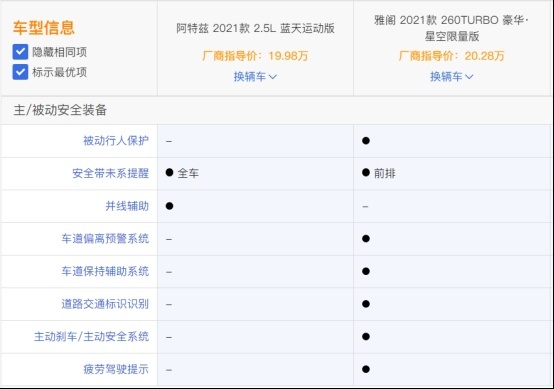Image resolution: width=554 pixels, height=389 pixels.
Task: Uncheck the 隐藏相同项 checkbox
Action: tap(20, 52)
